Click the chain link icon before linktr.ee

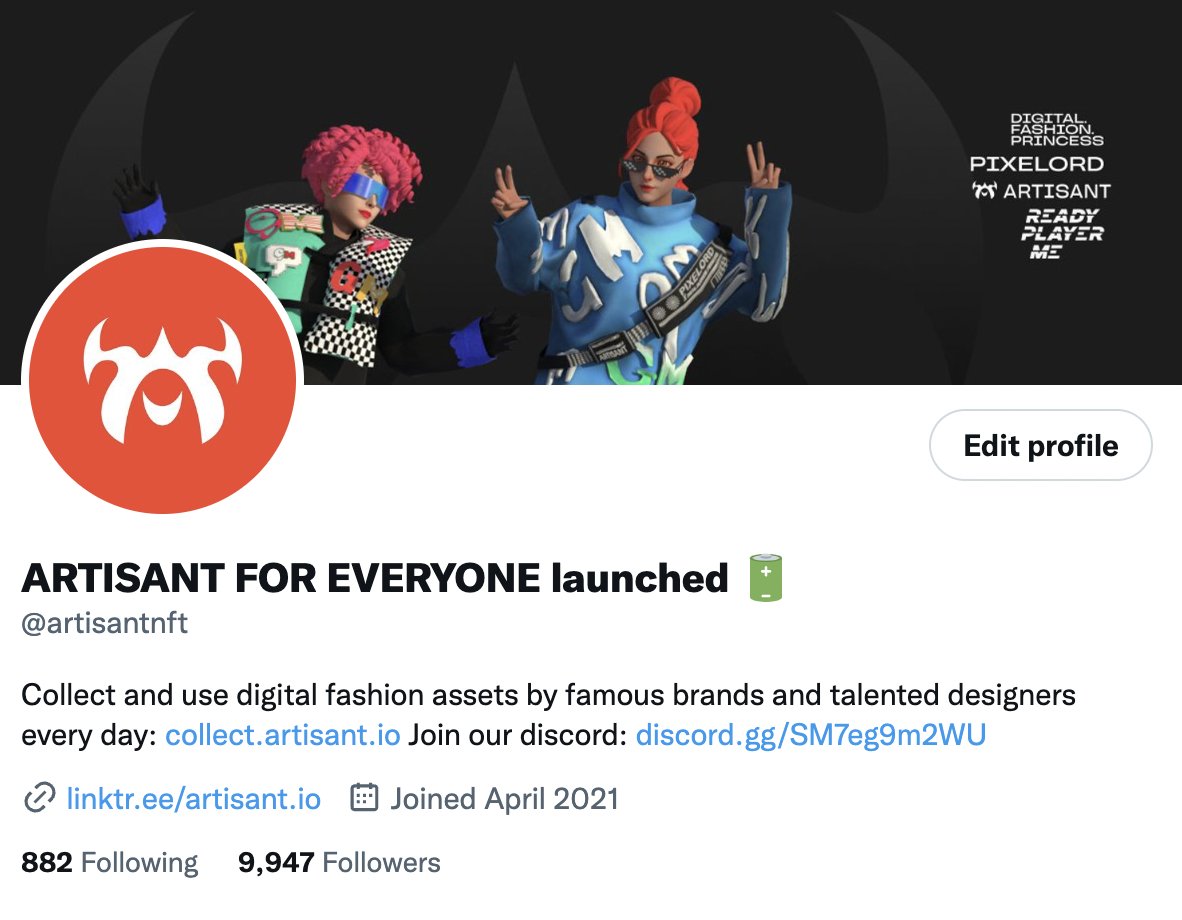tap(39, 798)
